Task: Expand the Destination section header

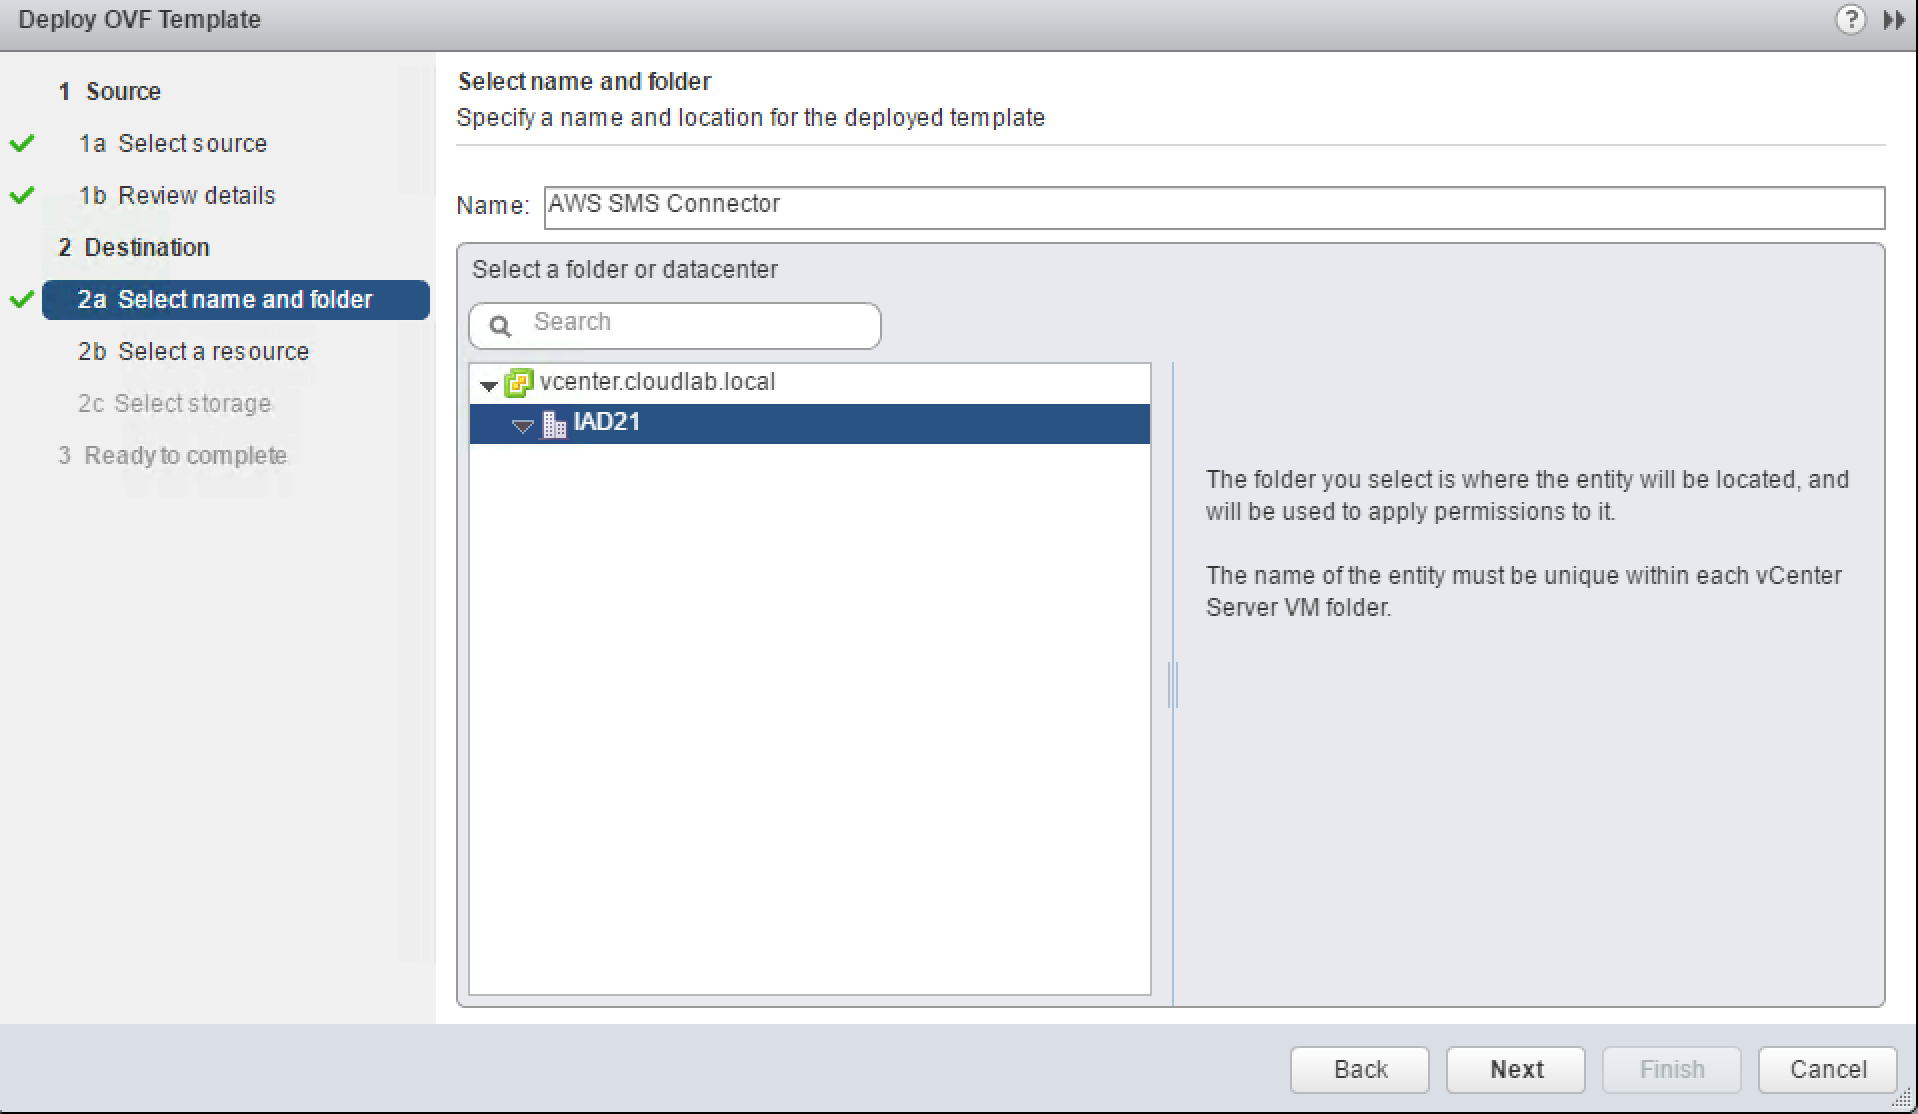Action: 146,247
